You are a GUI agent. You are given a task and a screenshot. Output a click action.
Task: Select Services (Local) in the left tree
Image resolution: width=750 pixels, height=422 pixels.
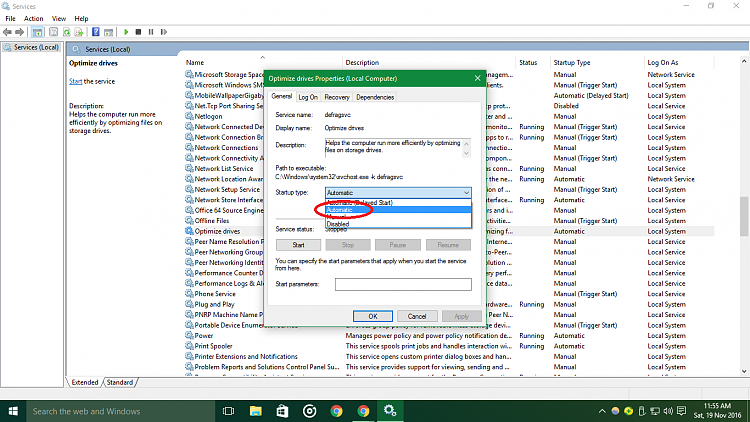click(32, 47)
